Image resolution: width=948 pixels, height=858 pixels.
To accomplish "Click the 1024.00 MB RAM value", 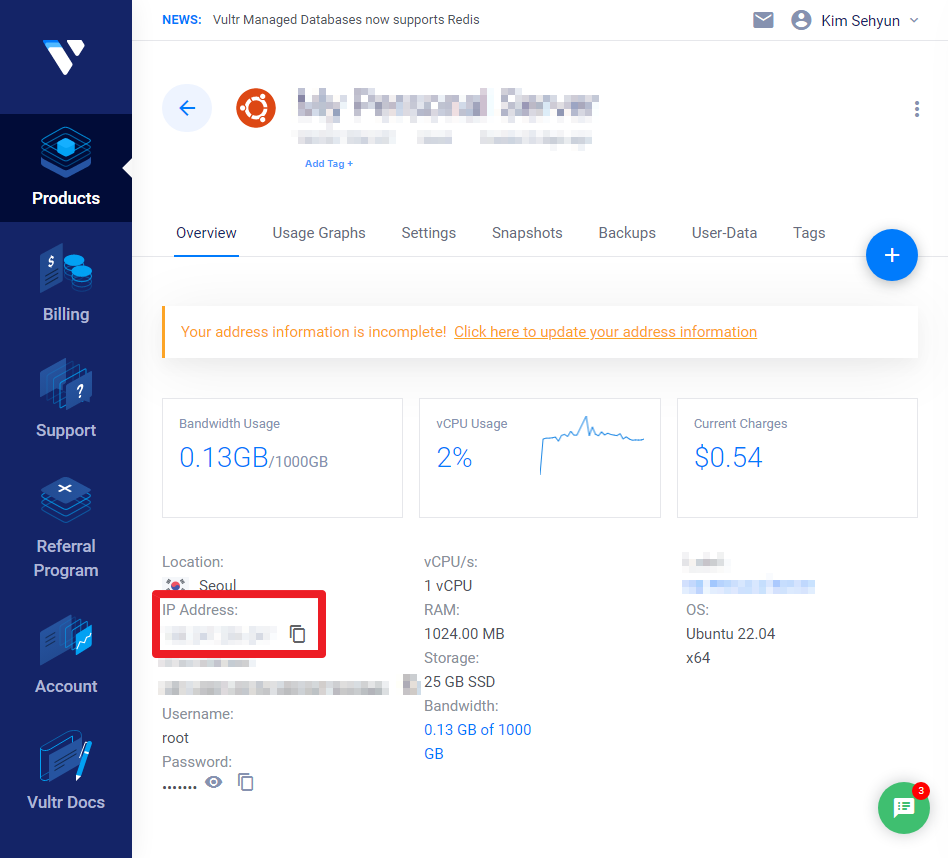I will tap(464, 634).
